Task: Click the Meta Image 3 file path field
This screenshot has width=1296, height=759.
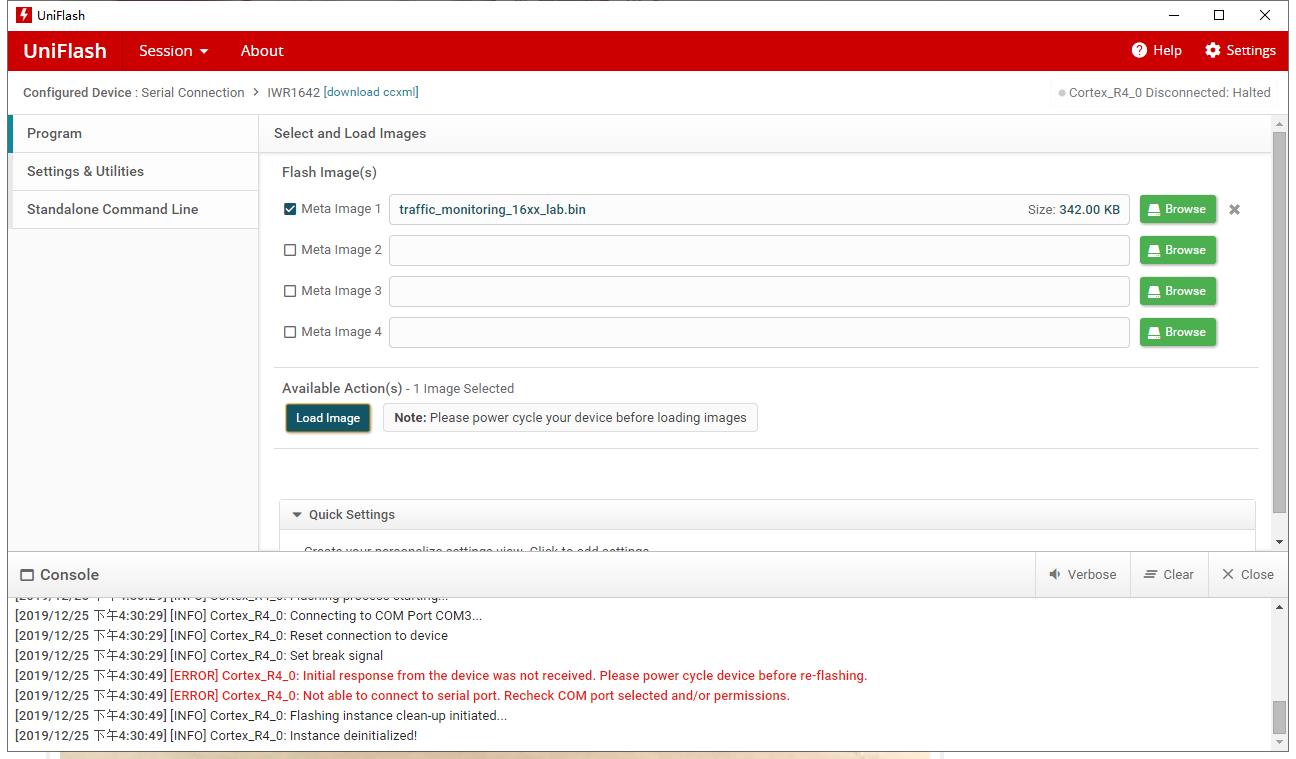Action: (759, 292)
